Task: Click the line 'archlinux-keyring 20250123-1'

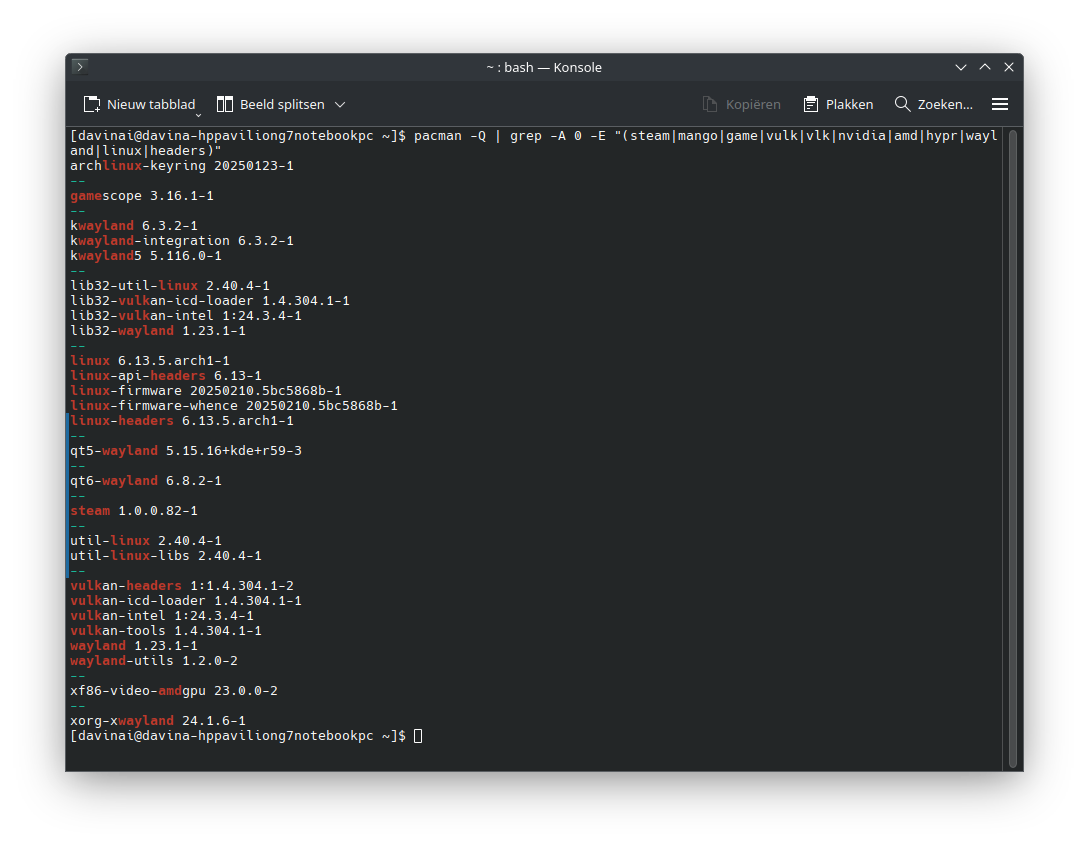Action: (182, 166)
